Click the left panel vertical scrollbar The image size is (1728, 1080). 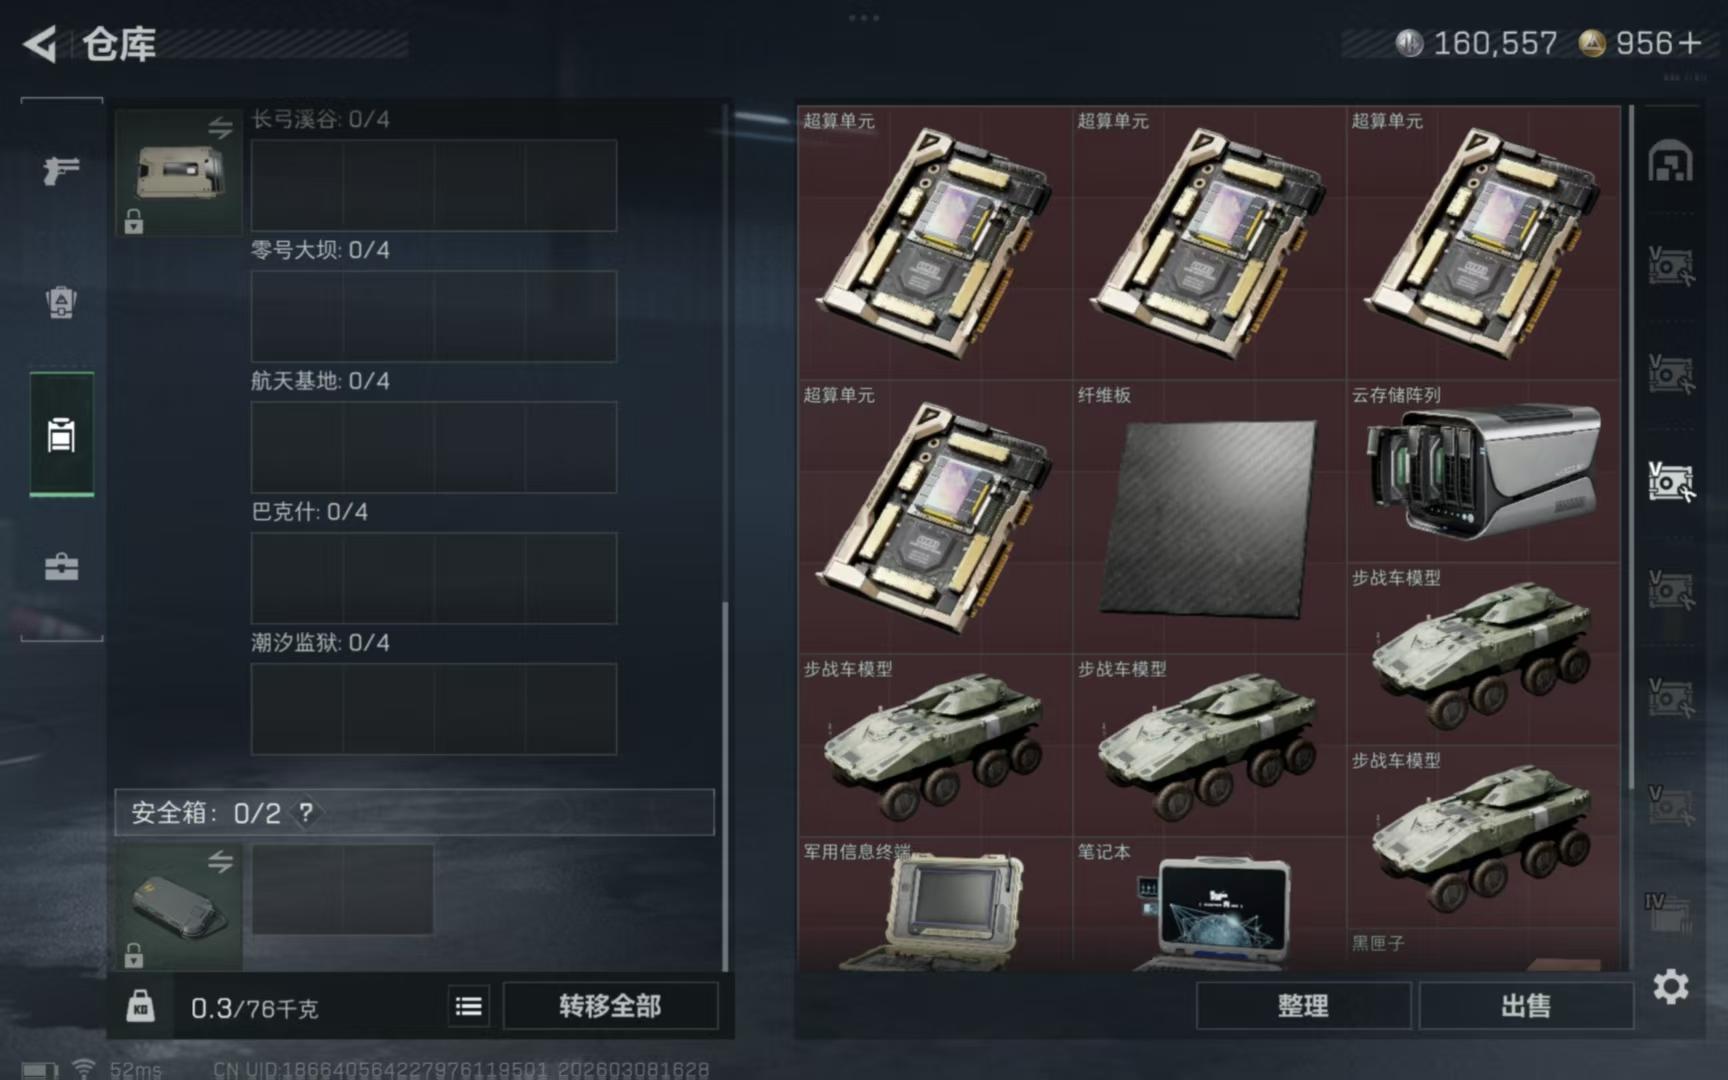(x=725, y=785)
